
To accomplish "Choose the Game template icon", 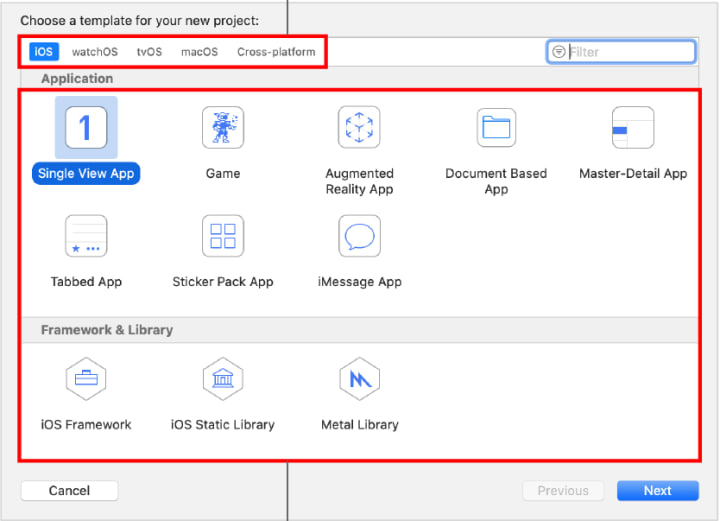I will pyautogui.click(x=223, y=128).
